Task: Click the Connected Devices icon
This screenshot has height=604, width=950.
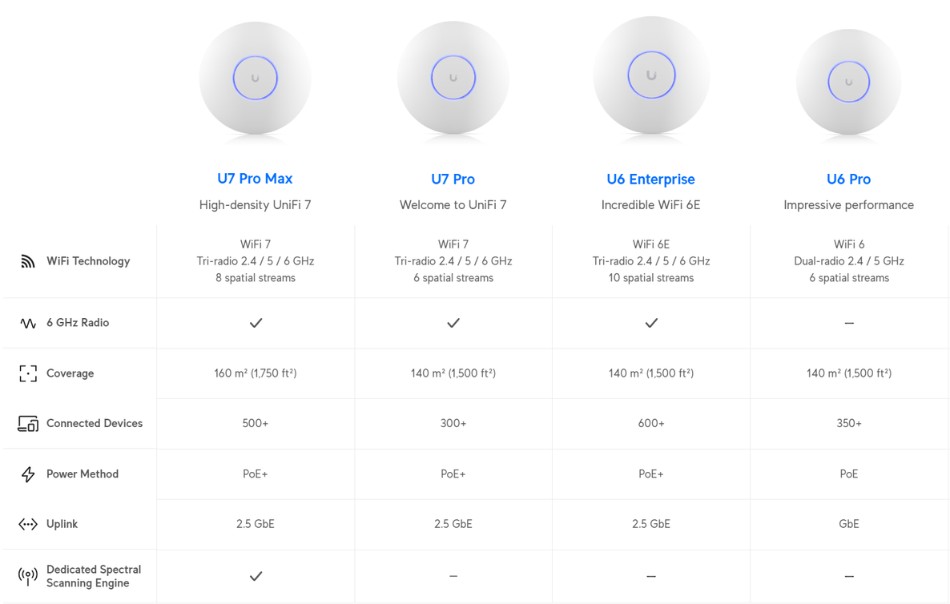Action: (28, 424)
